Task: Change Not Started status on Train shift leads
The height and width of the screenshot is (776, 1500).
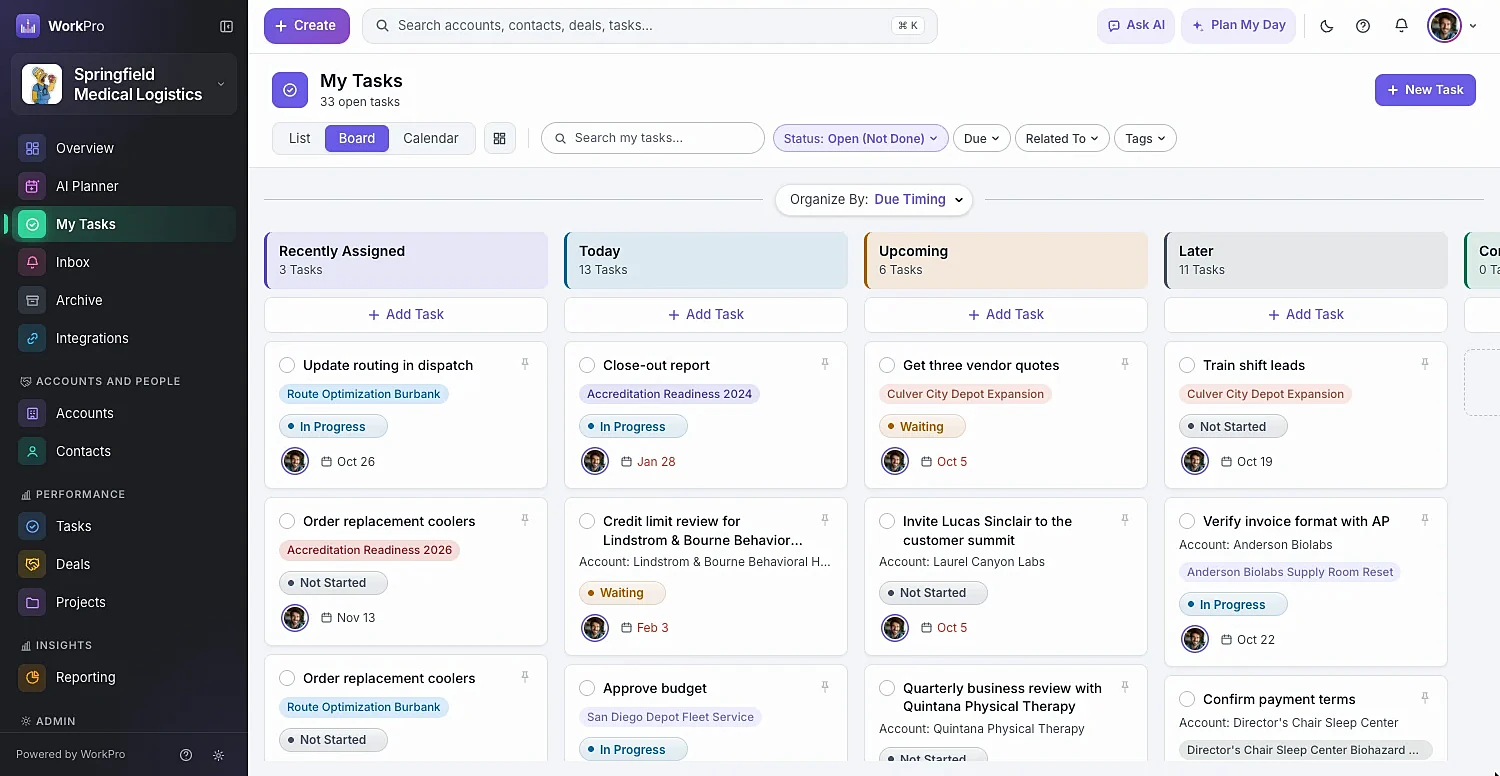Action: click(x=1233, y=426)
